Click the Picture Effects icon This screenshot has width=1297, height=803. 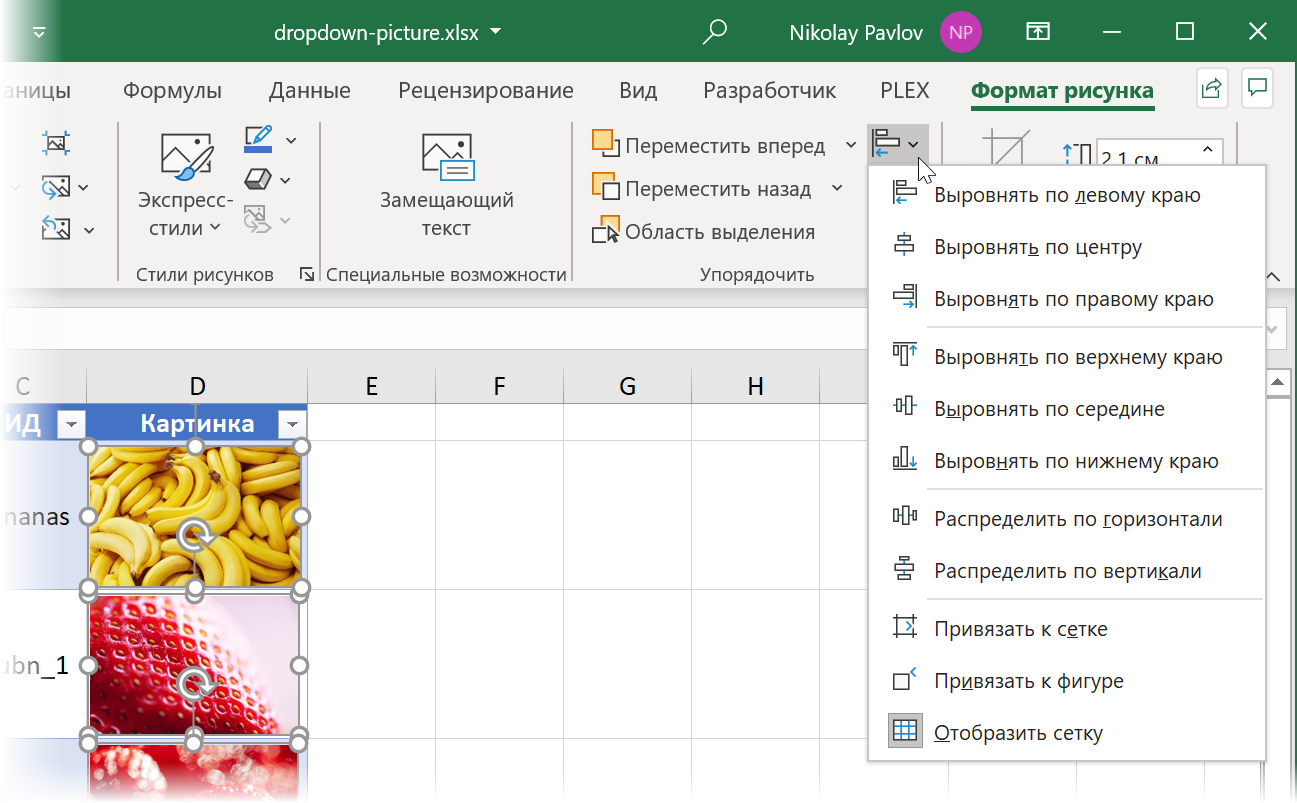click(258, 180)
